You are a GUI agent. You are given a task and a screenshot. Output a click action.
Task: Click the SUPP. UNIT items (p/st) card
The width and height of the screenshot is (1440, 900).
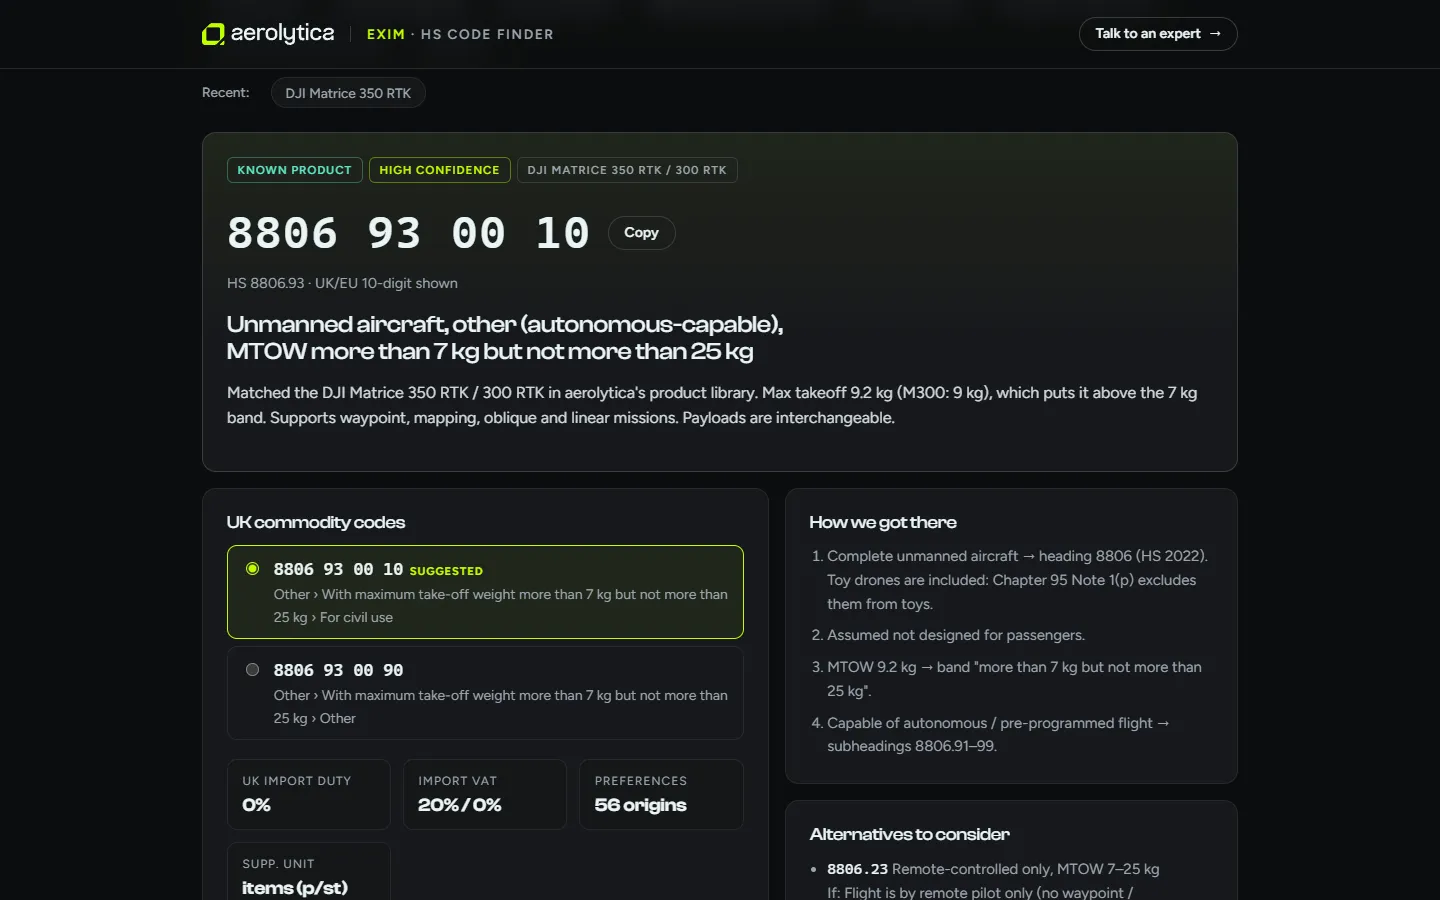click(309, 872)
